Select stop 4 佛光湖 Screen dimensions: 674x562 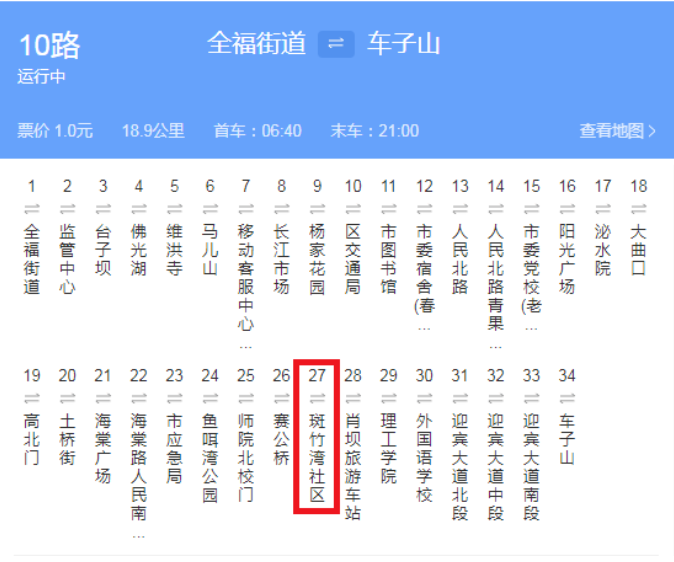(x=139, y=250)
